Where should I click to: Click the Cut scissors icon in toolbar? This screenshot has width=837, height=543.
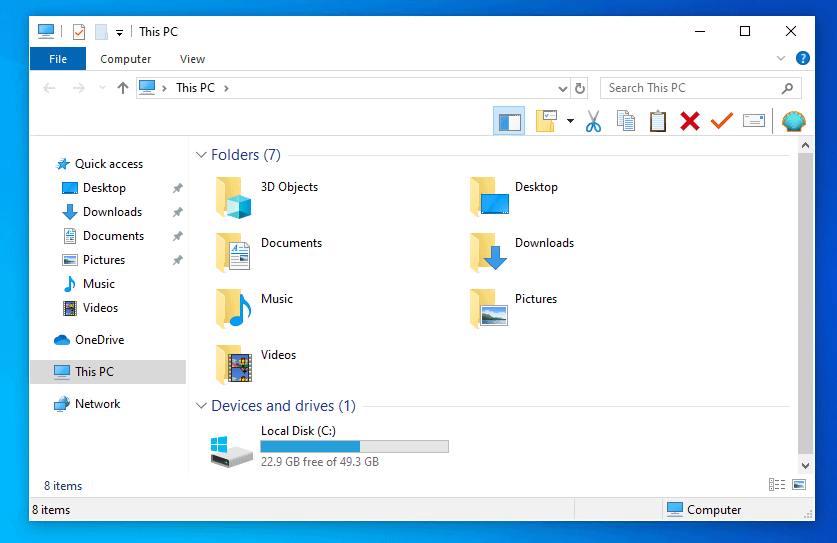(593, 122)
